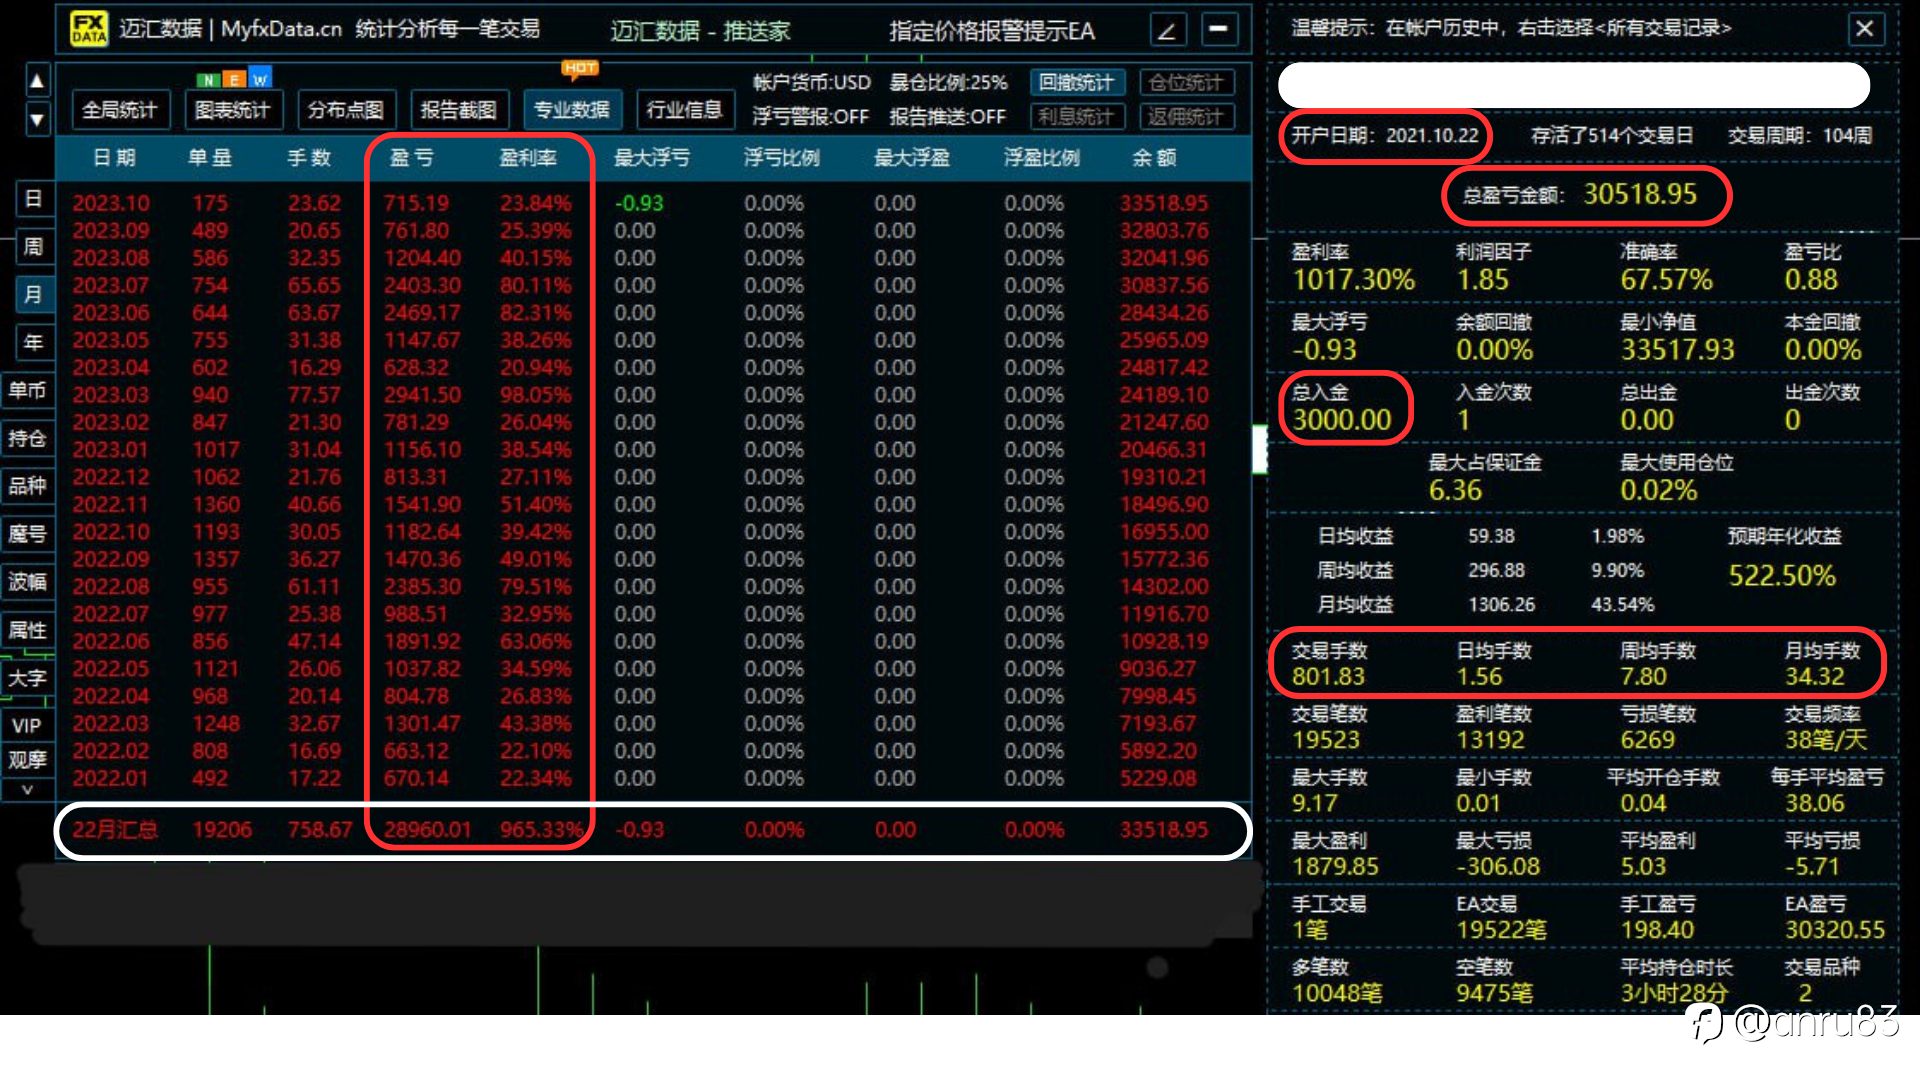The image size is (1920, 1080).
Task: Open the 全局统计 tab
Action: [x=120, y=110]
